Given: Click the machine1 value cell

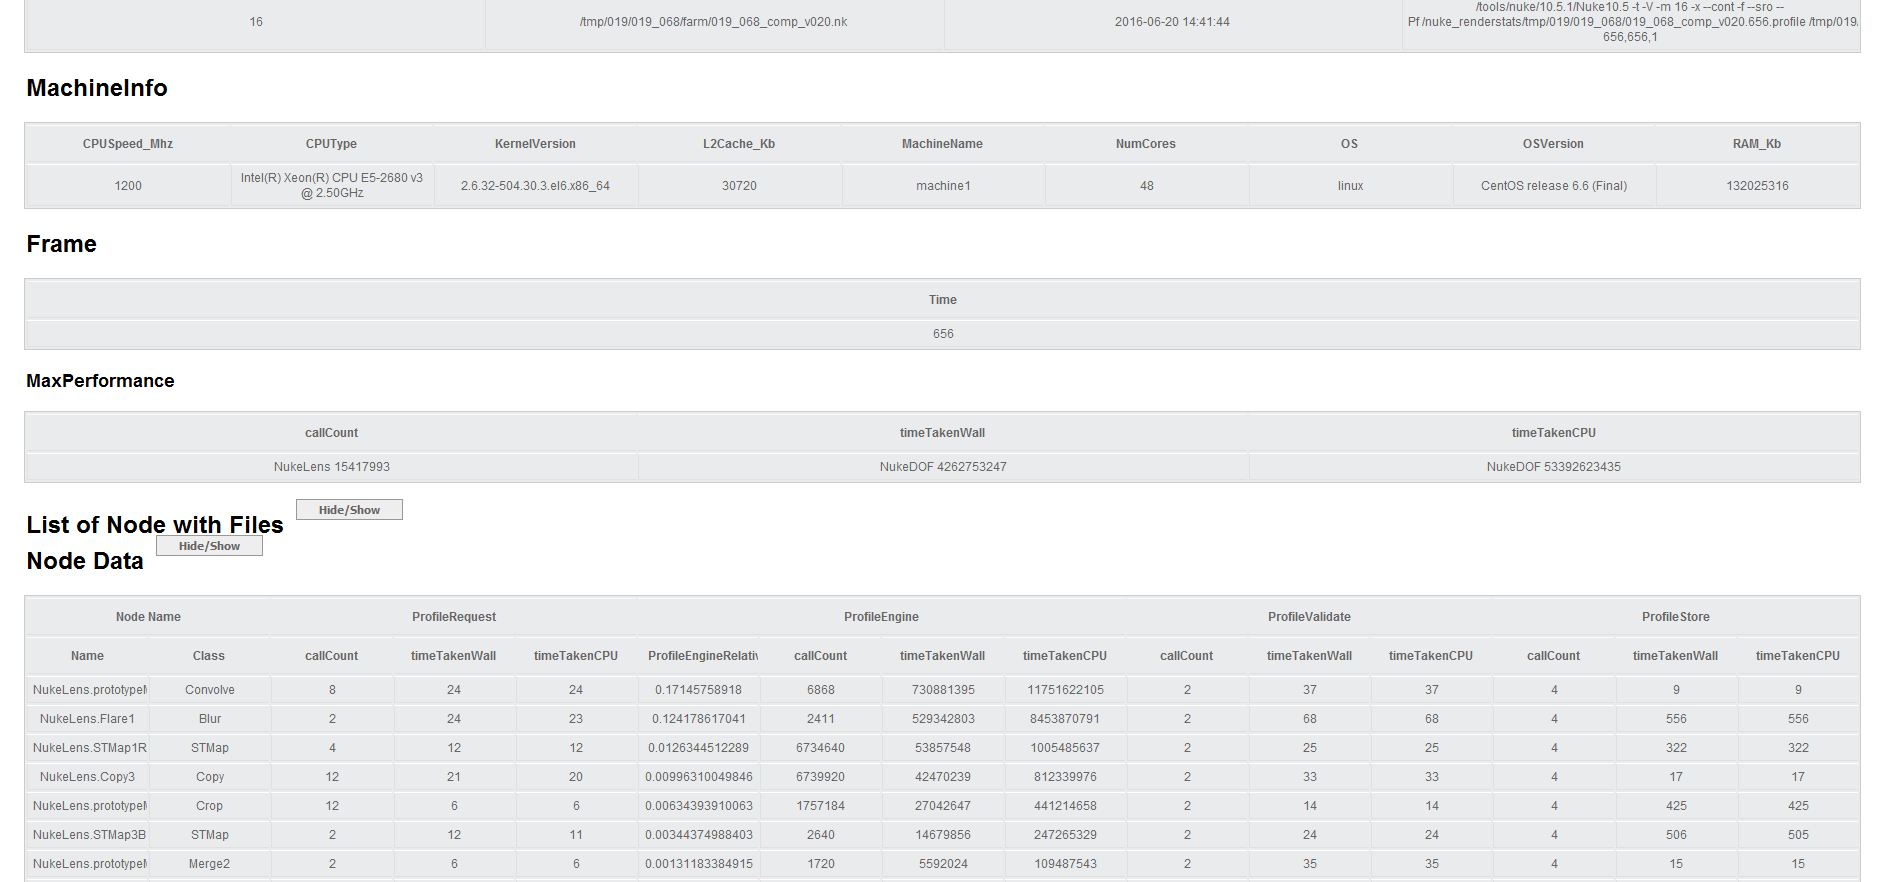Looking at the screenshot, I should 943,186.
